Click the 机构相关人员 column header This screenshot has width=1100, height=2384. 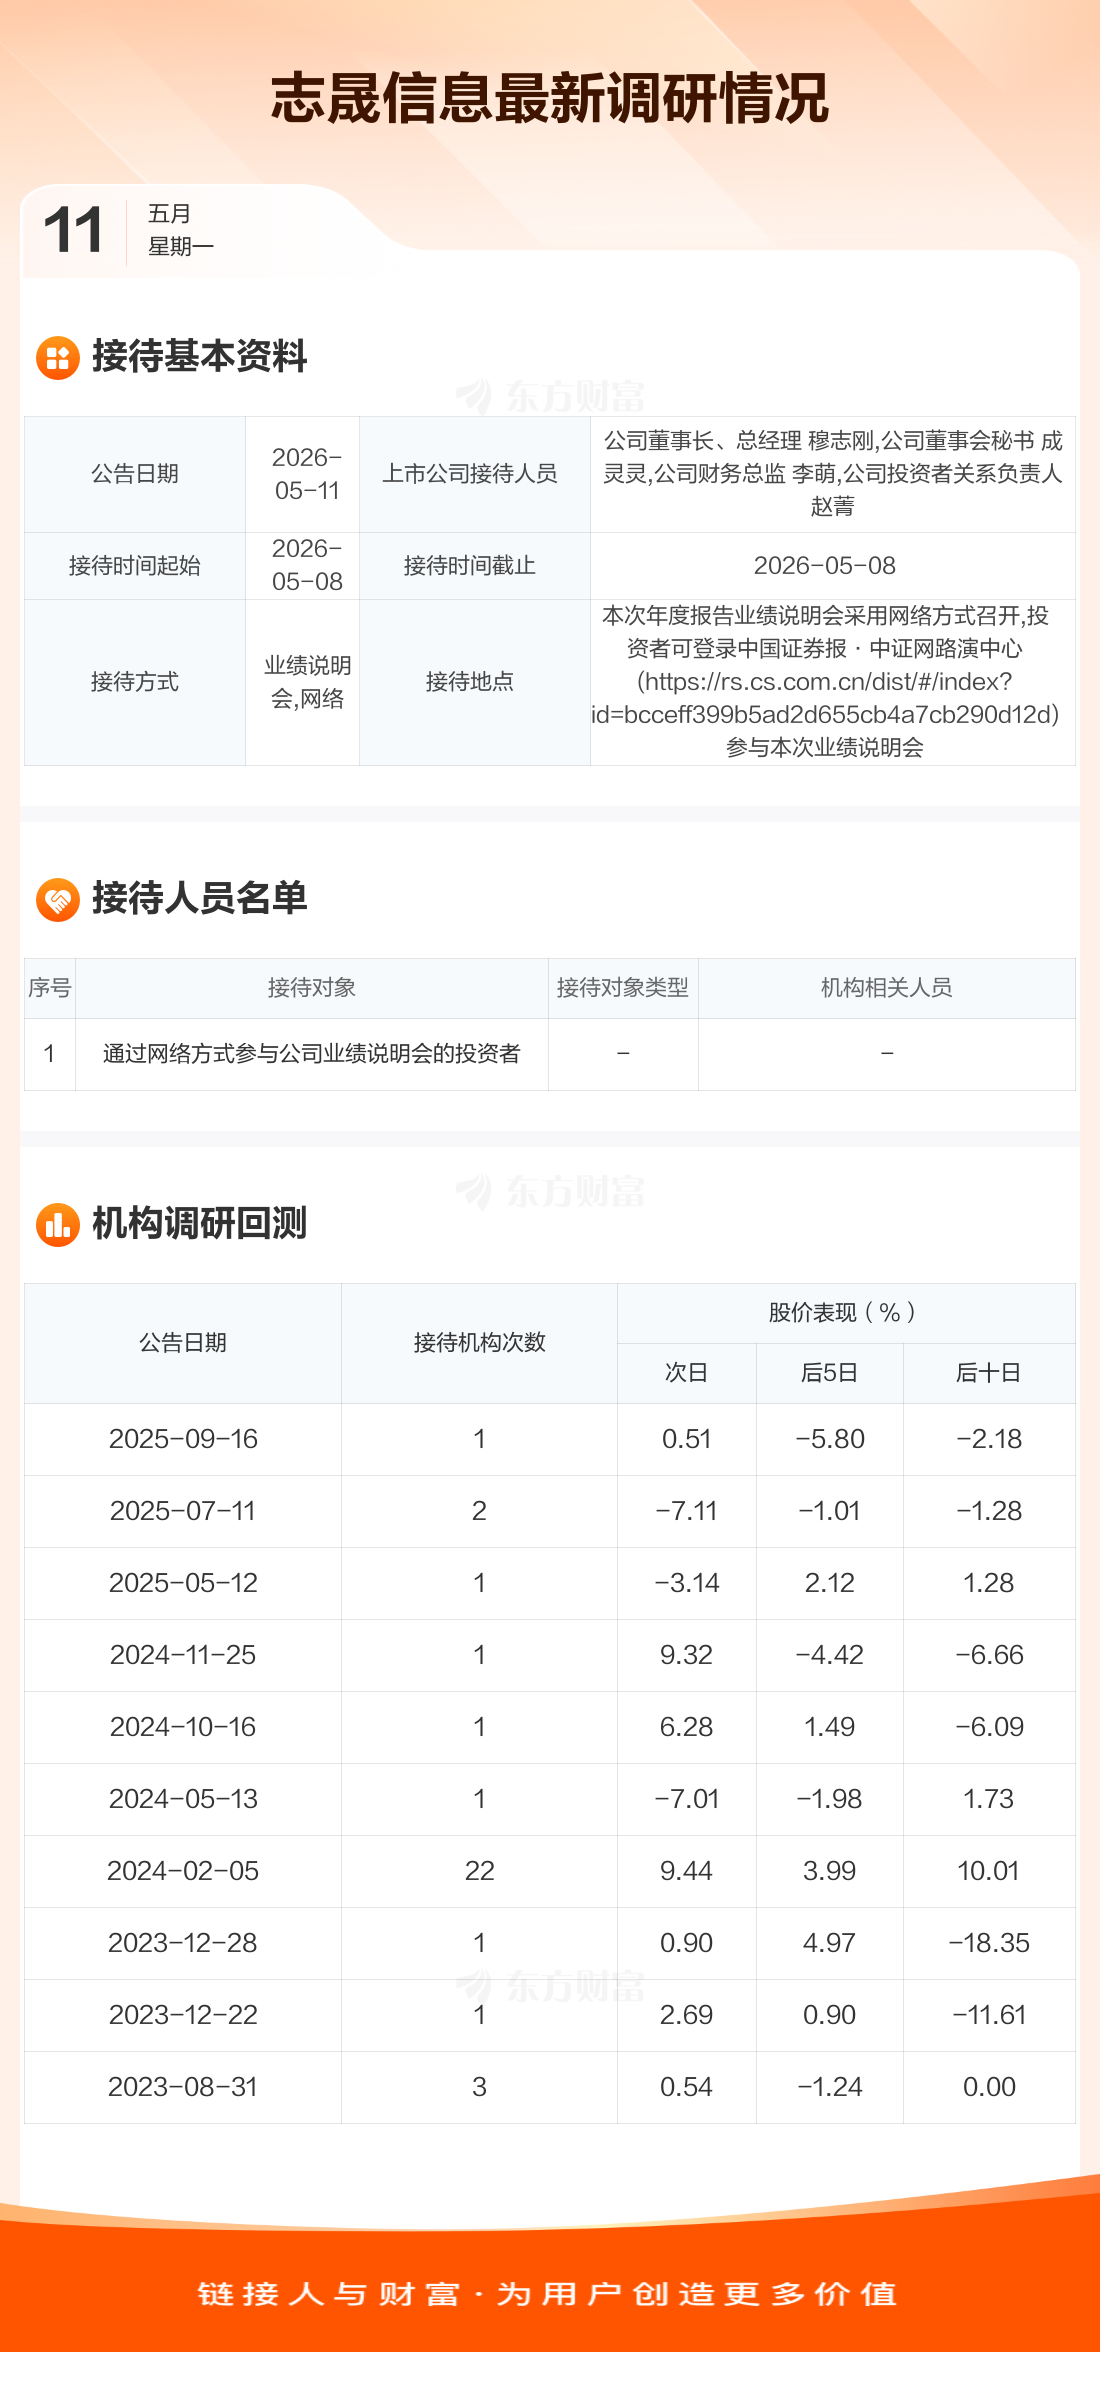coord(887,988)
